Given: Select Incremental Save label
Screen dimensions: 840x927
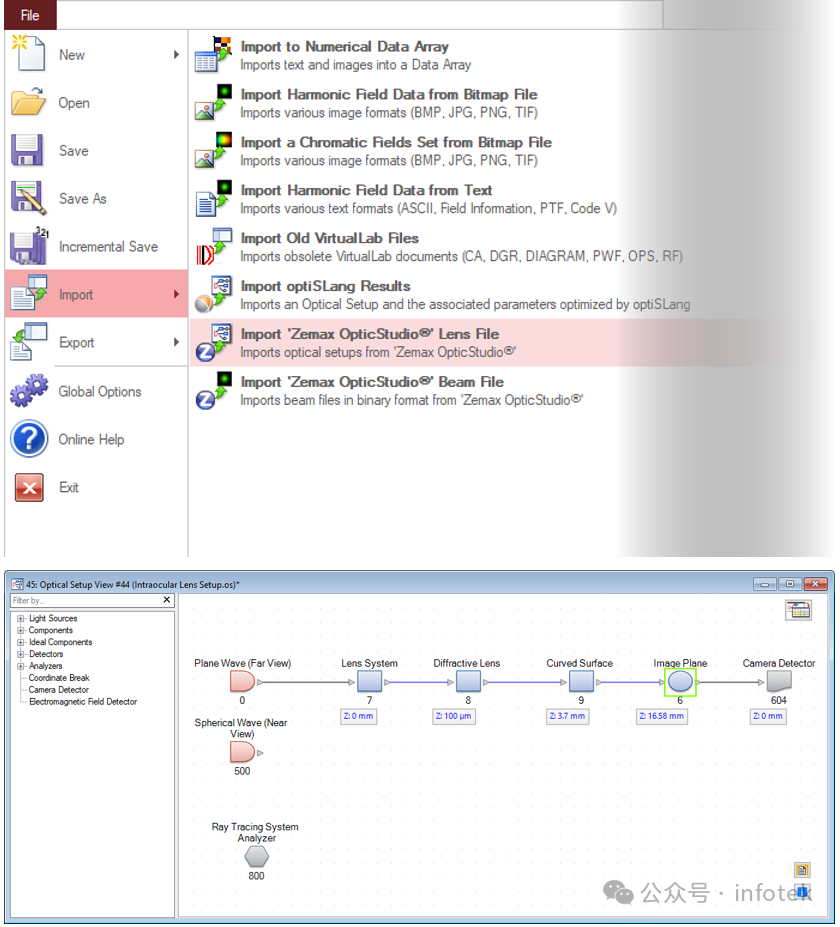Looking at the screenshot, I should point(108,247).
